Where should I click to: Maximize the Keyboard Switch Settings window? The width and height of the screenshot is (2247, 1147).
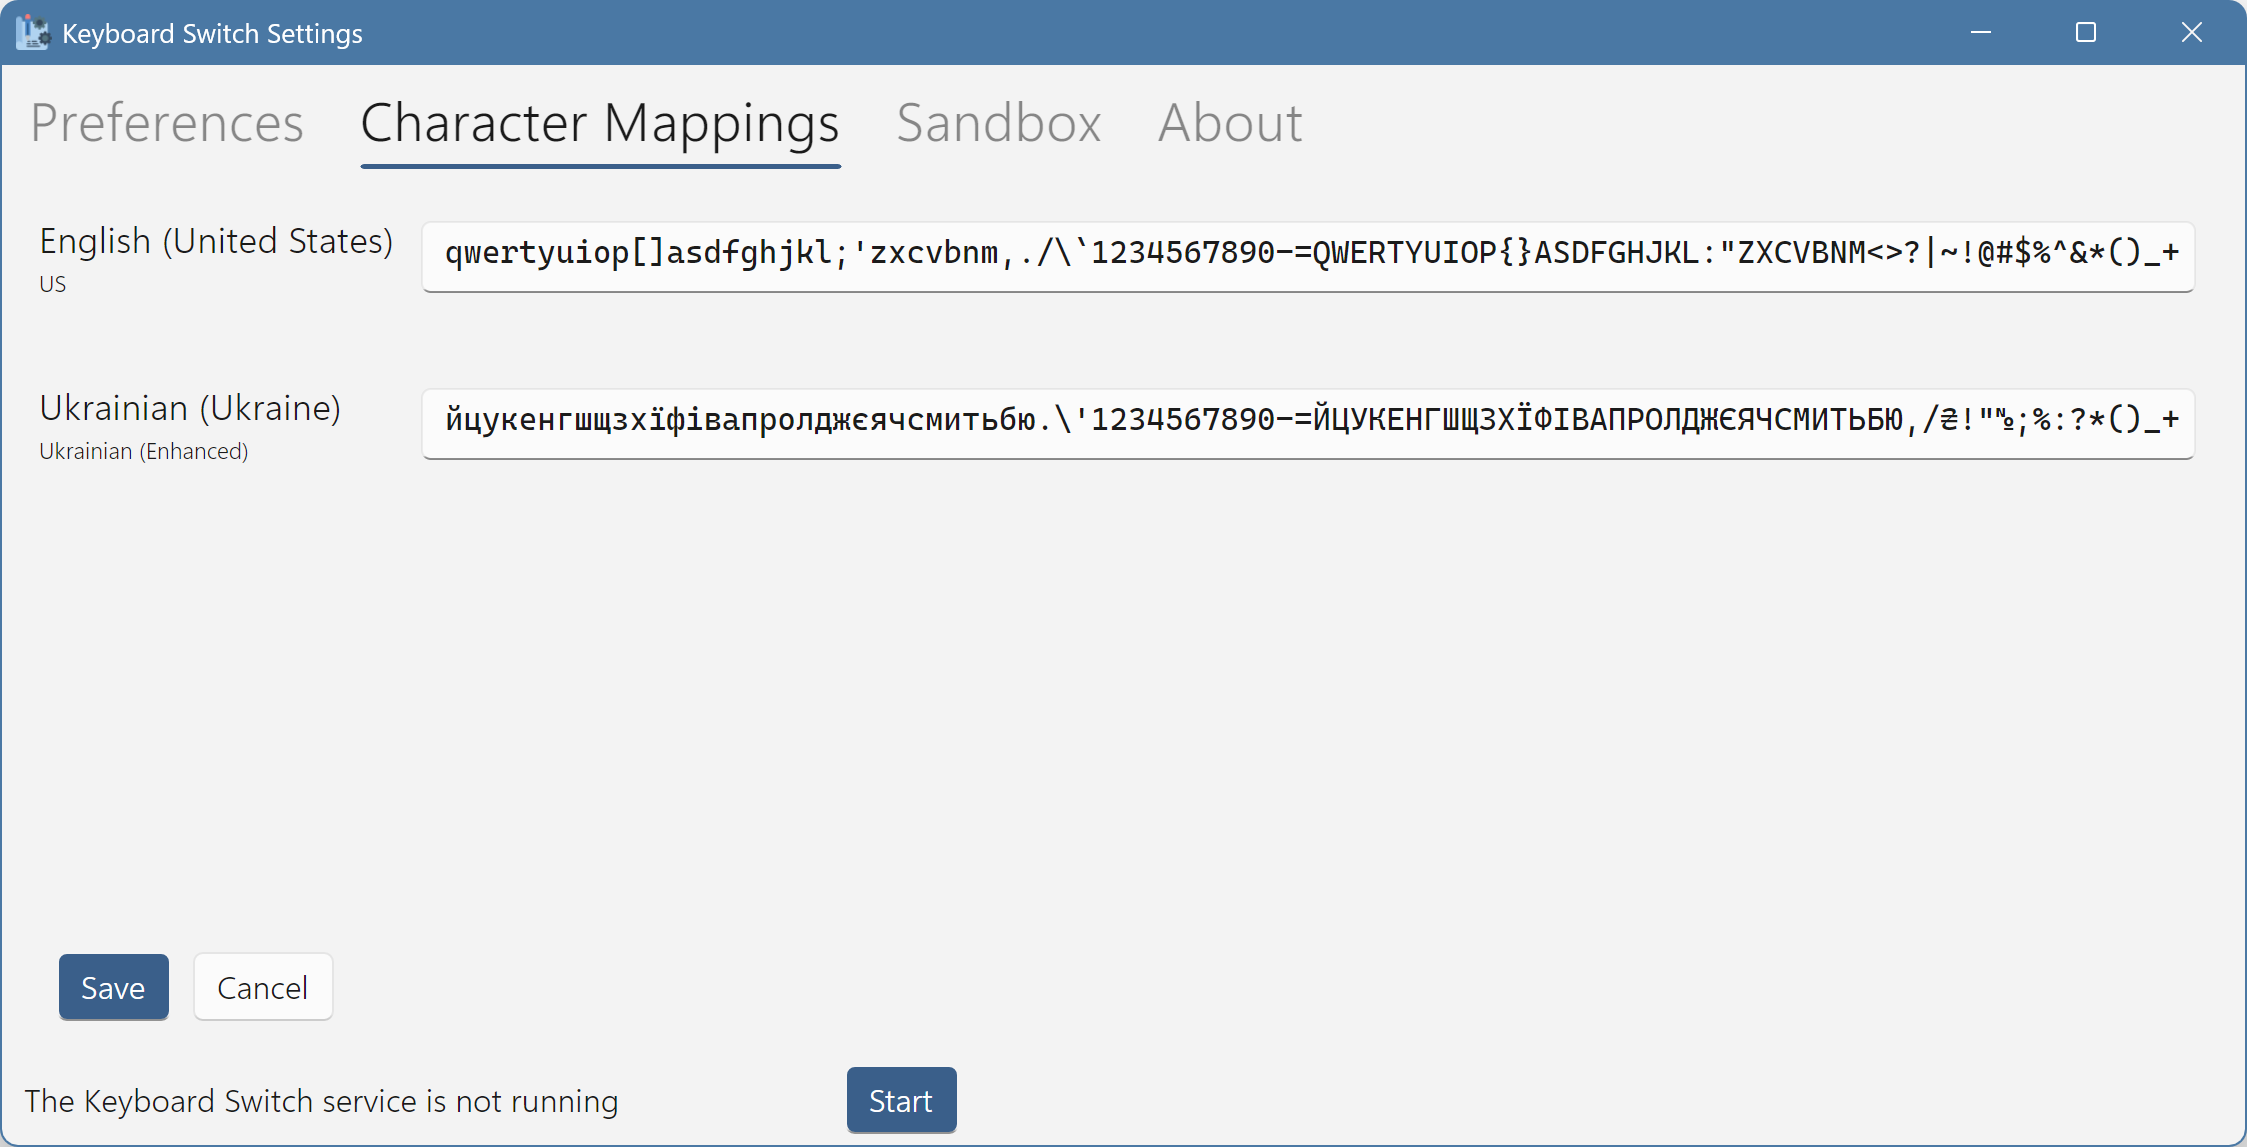click(2085, 32)
